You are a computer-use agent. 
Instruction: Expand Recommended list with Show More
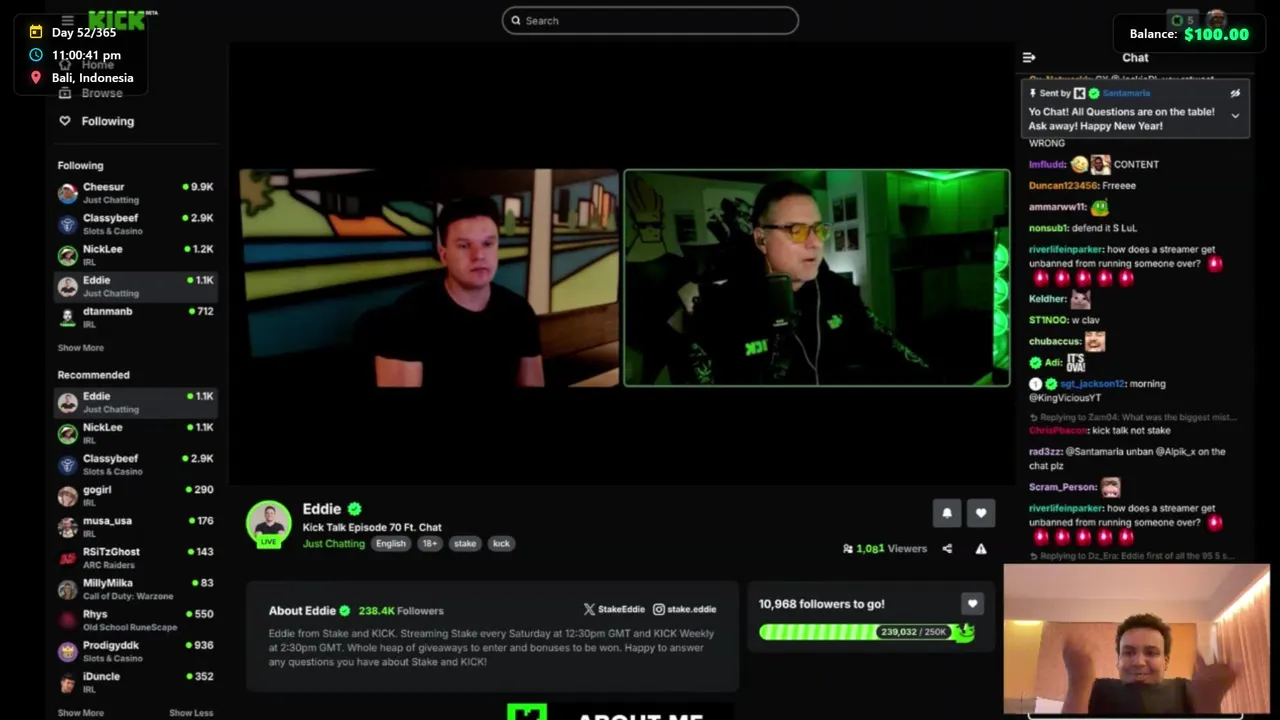(x=80, y=713)
